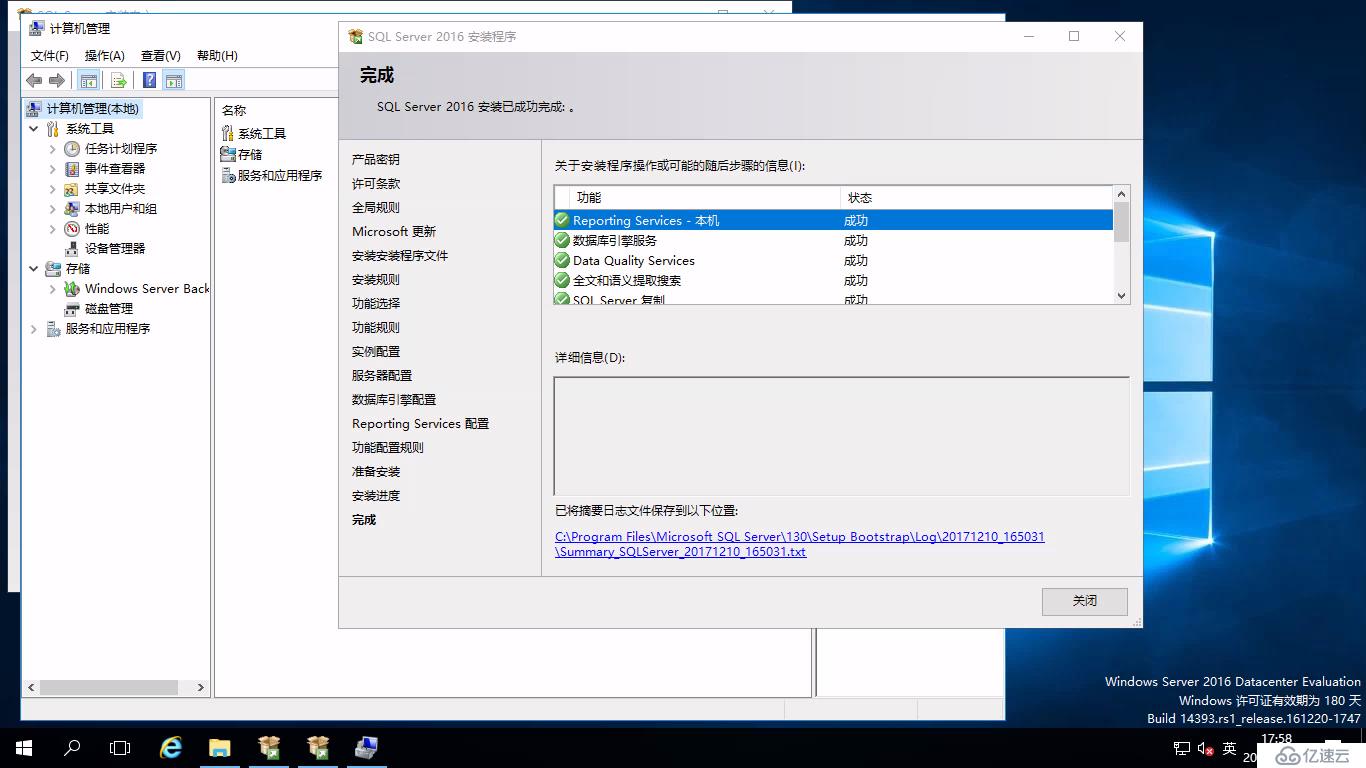The height and width of the screenshot is (768, 1366).
Task: Open the 帮助(H) menu
Action: (217, 56)
